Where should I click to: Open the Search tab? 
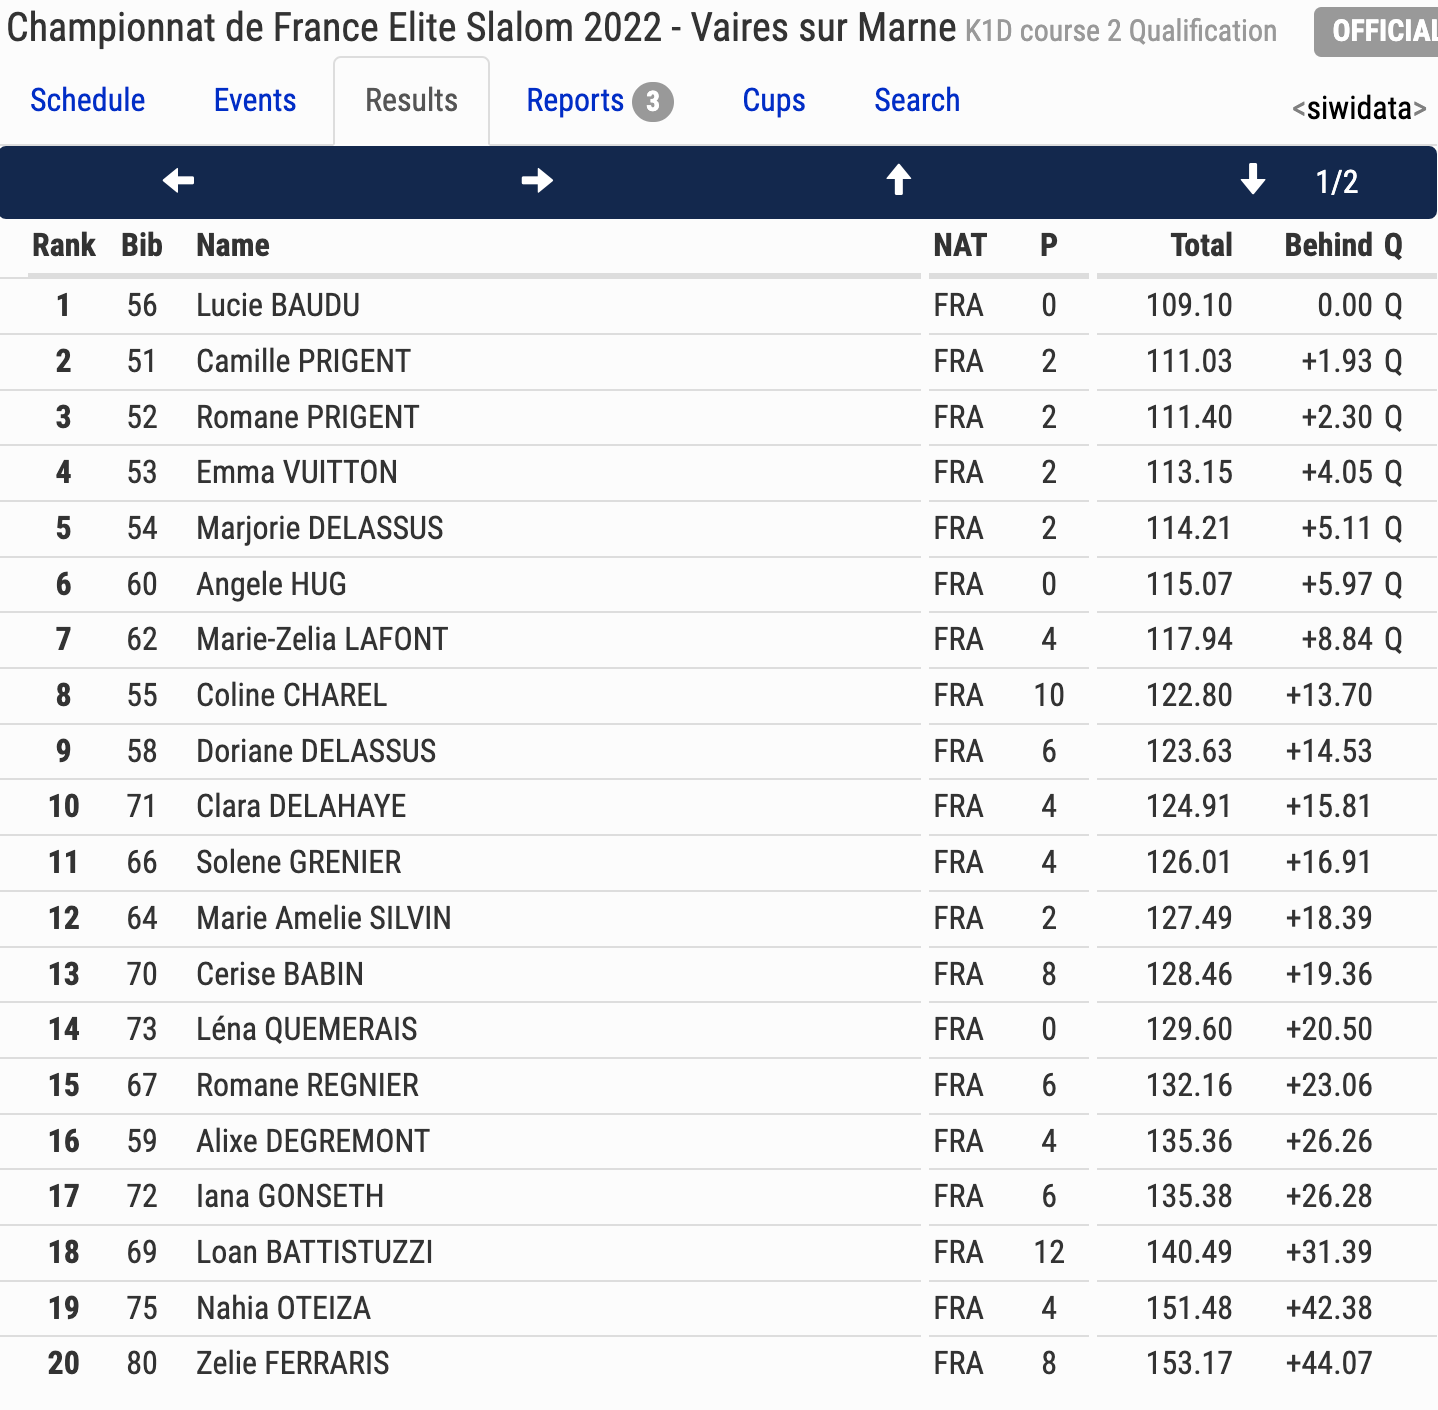click(x=917, y=100)
